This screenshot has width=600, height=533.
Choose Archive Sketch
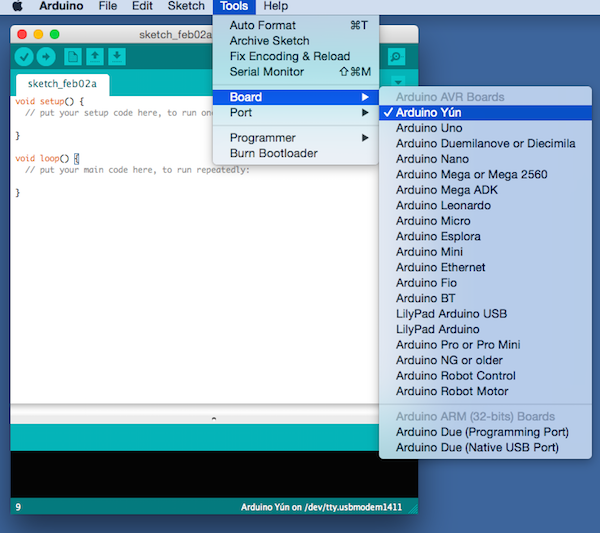[296, 41]
